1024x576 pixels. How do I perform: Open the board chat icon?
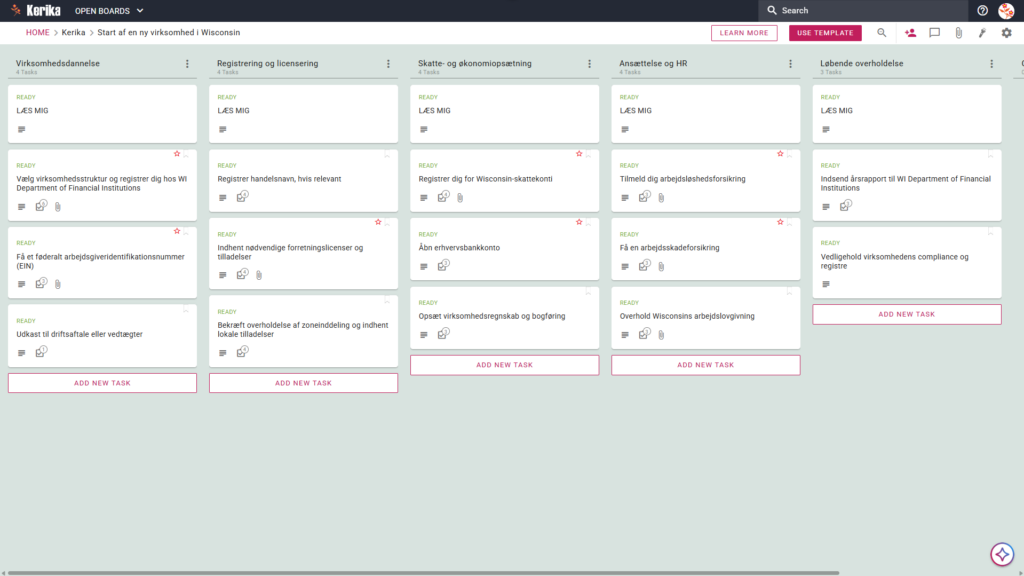click(935, 33)
